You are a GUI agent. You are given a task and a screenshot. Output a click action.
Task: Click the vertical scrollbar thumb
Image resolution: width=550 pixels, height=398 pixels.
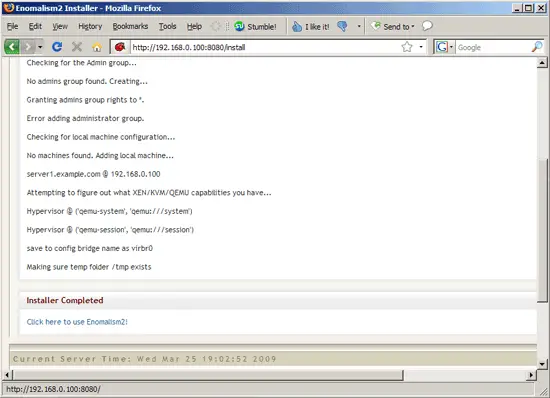542,230
